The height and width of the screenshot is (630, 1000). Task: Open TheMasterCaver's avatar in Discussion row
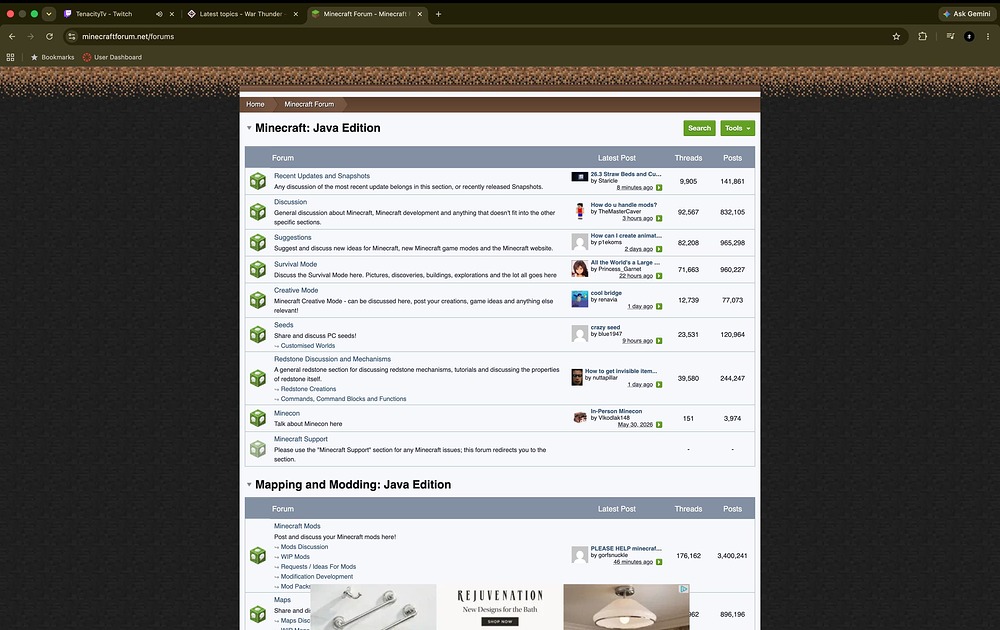(580, 211)
